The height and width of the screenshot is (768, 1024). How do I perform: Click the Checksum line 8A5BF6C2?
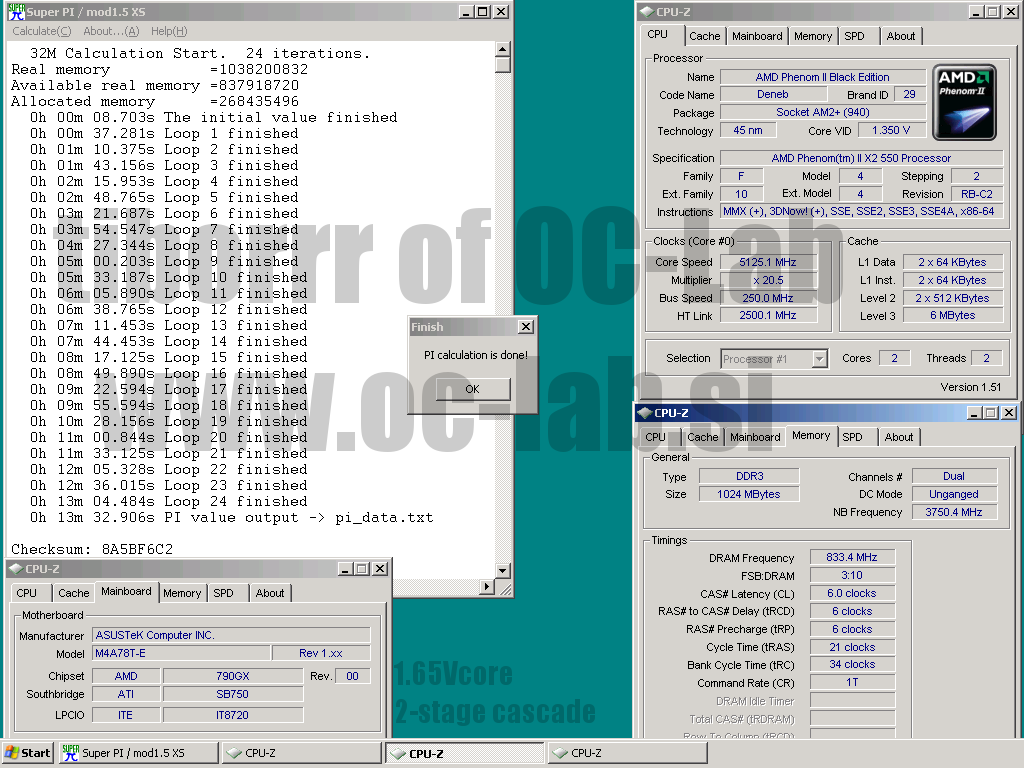pos(92,549)
